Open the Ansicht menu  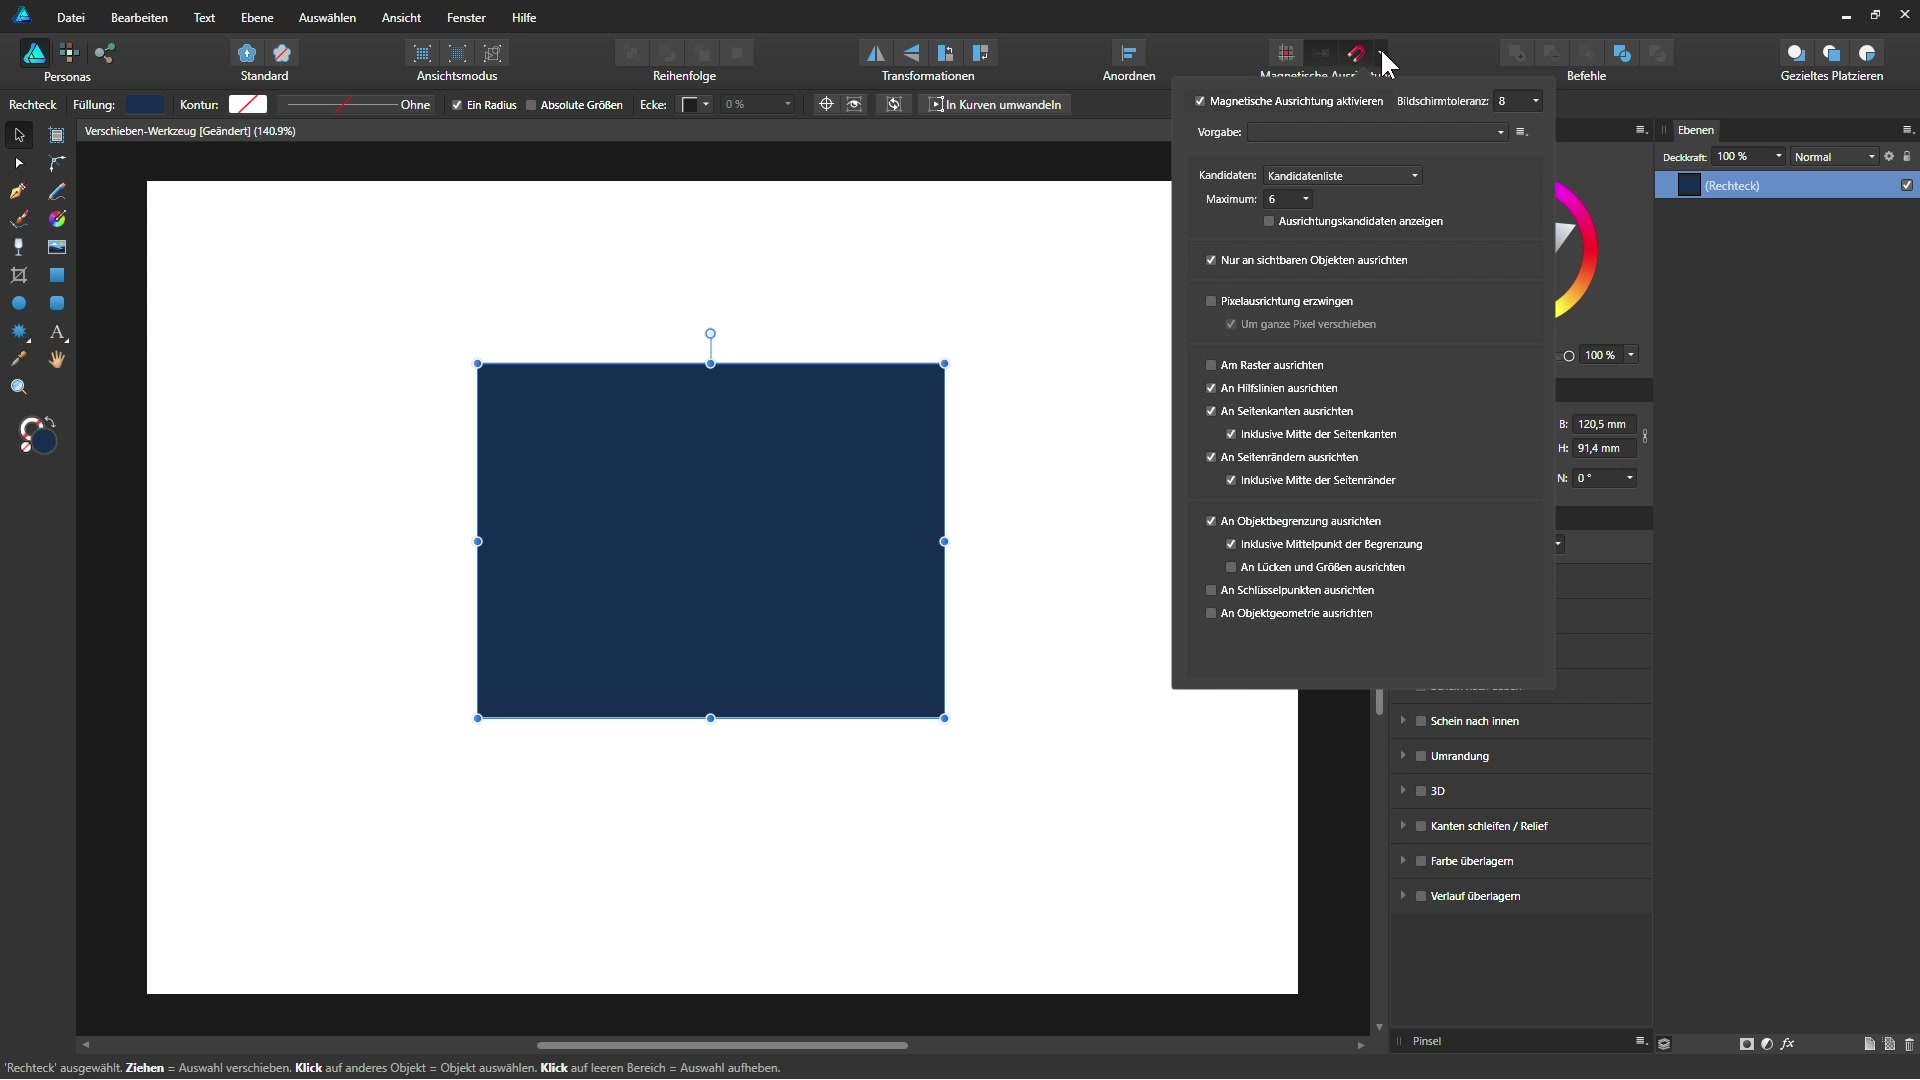[x=401, y=17]
